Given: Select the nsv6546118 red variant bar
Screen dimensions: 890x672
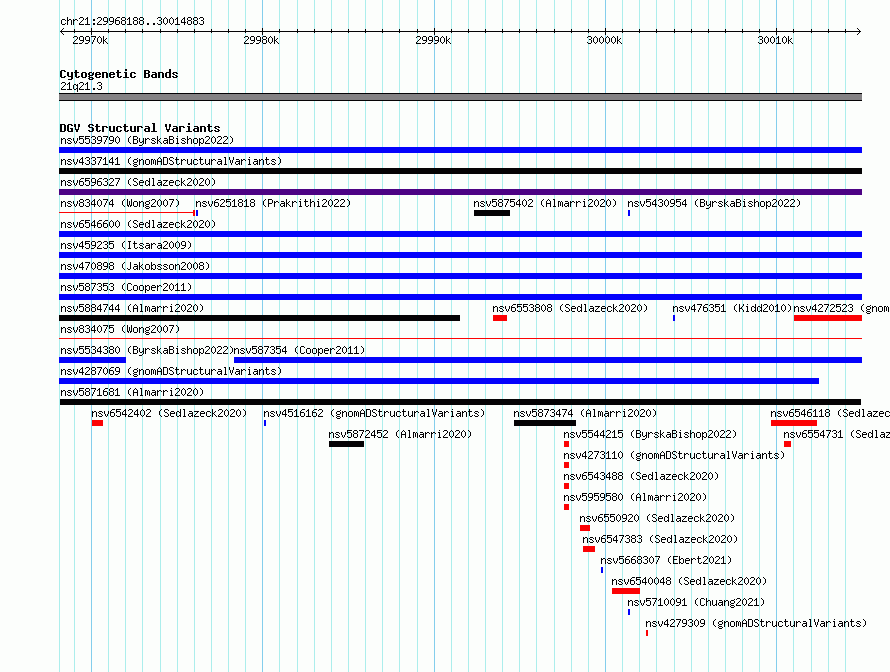Looking at the screenshot, I should tap(794, 423).
